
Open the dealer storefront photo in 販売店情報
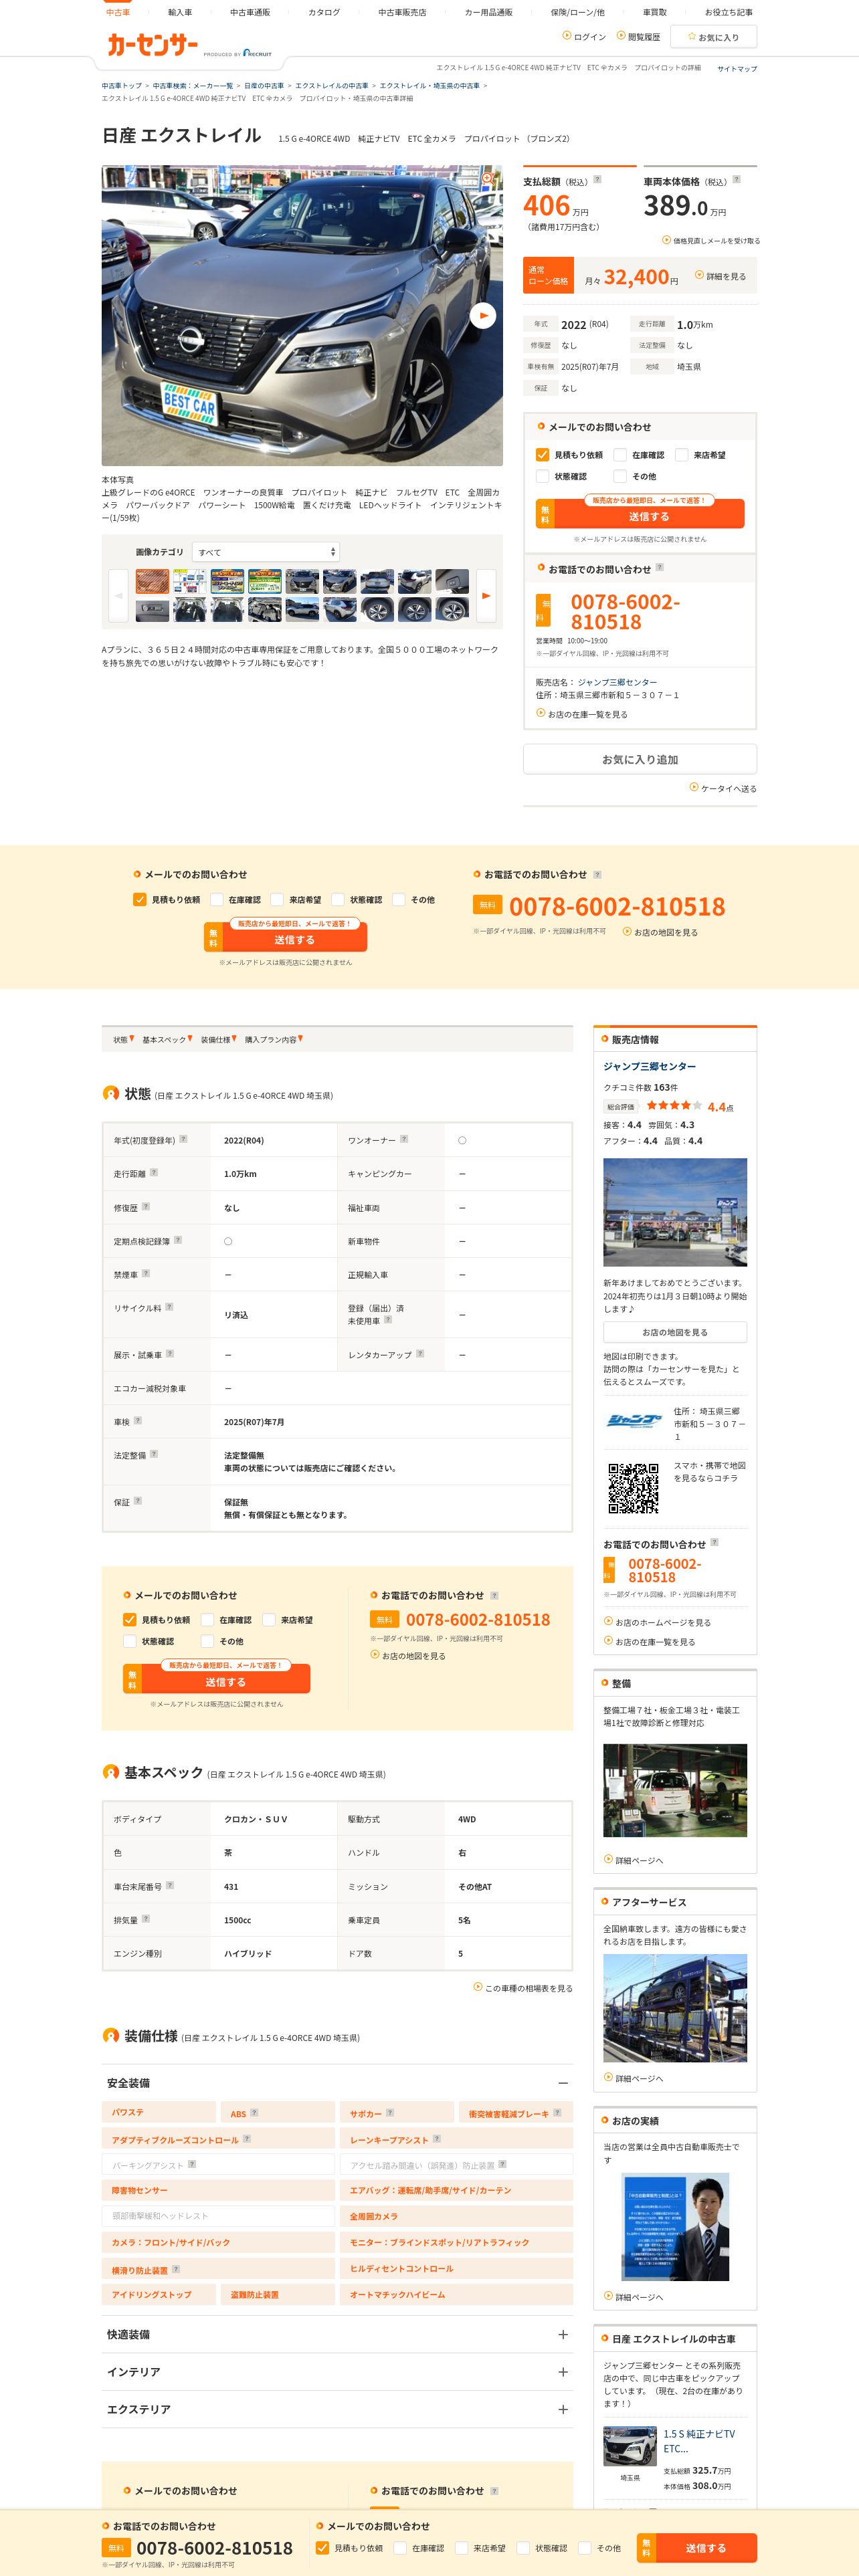[675, 1212]
